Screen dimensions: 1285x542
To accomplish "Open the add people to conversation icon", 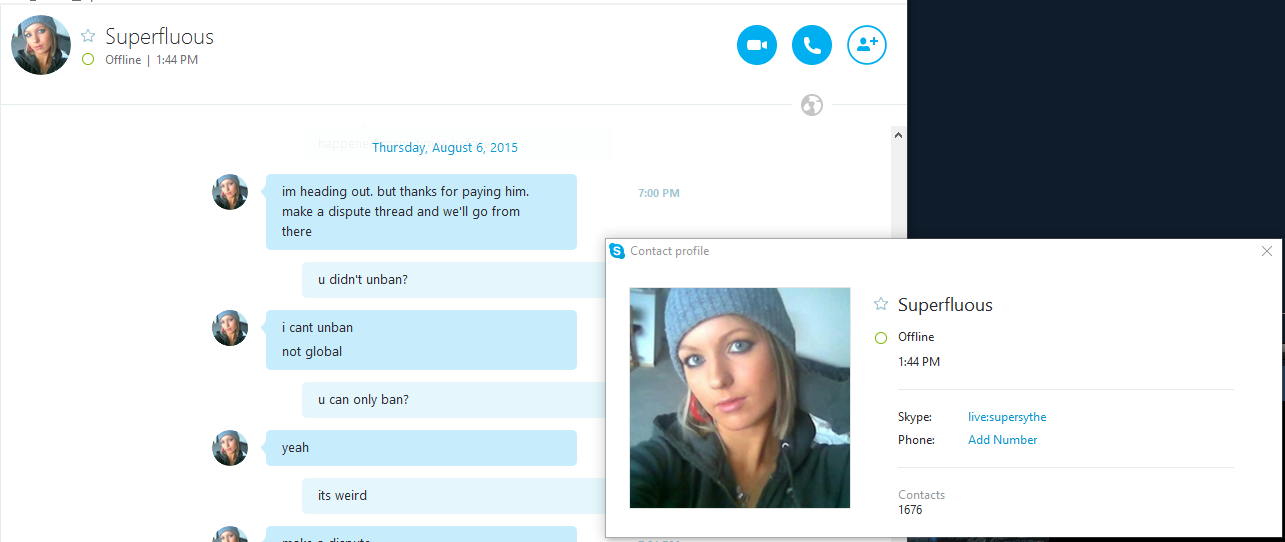I will 867,45.
